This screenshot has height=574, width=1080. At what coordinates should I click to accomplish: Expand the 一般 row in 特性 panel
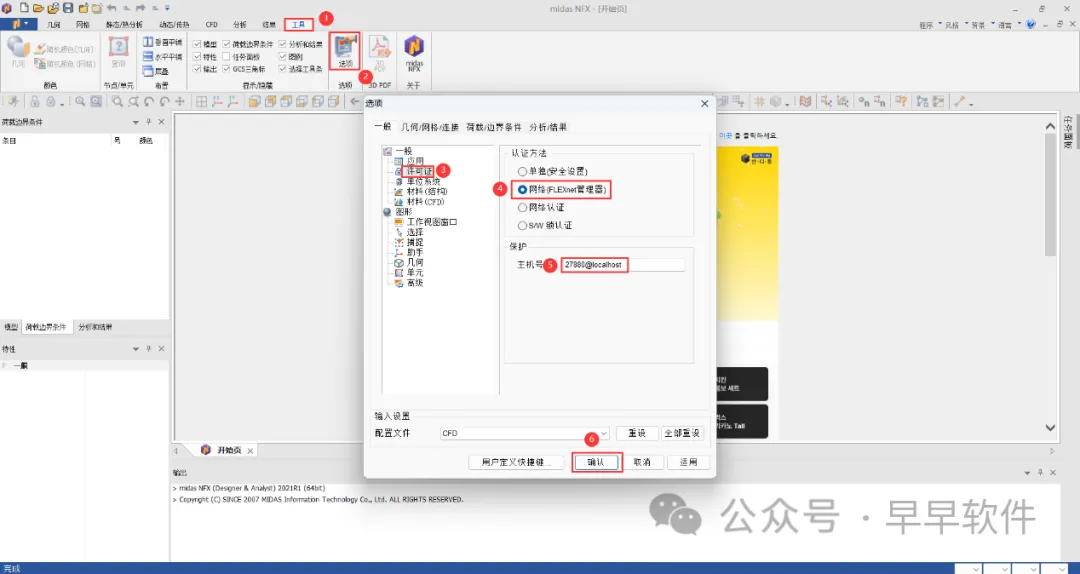pyautogui.click(x=5, y=365)
